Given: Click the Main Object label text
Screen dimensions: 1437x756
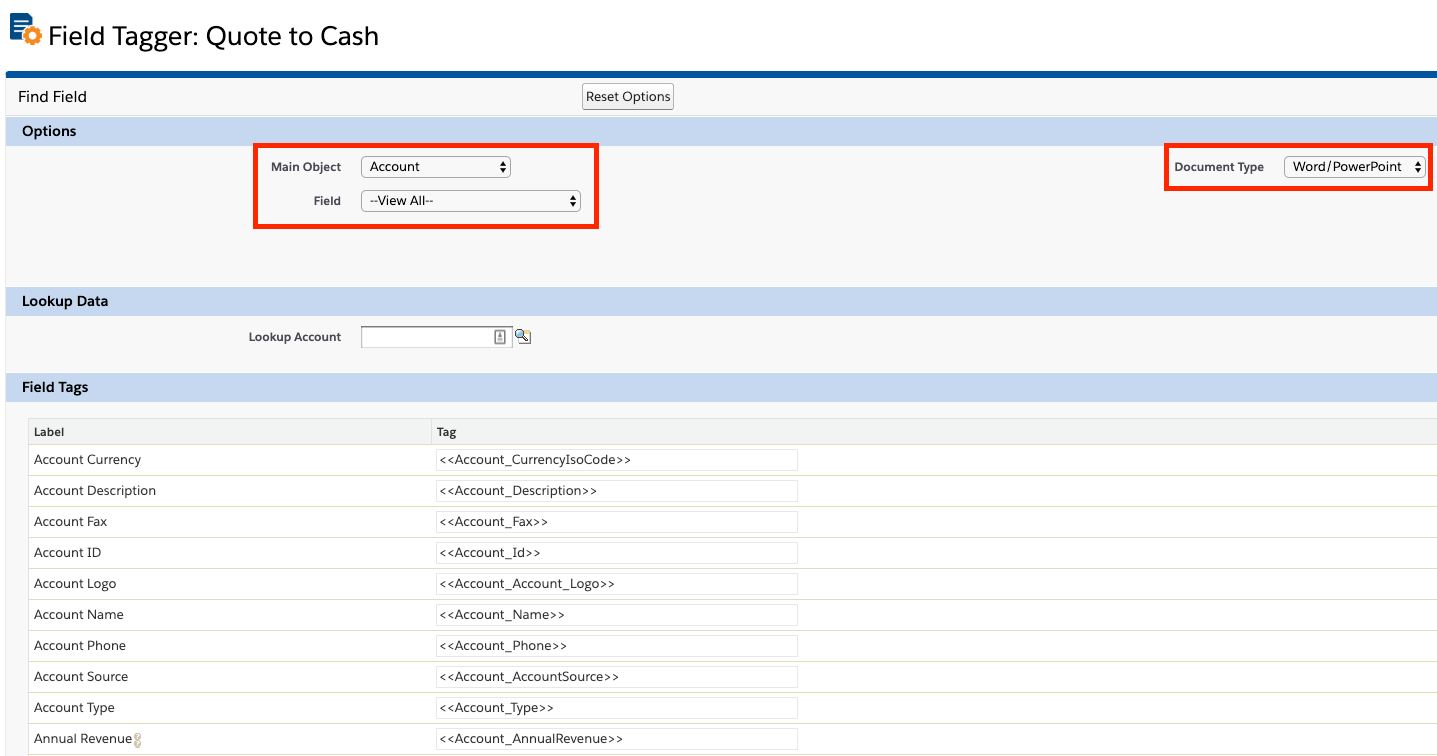Looking at the screenshot, I should 306,167.
